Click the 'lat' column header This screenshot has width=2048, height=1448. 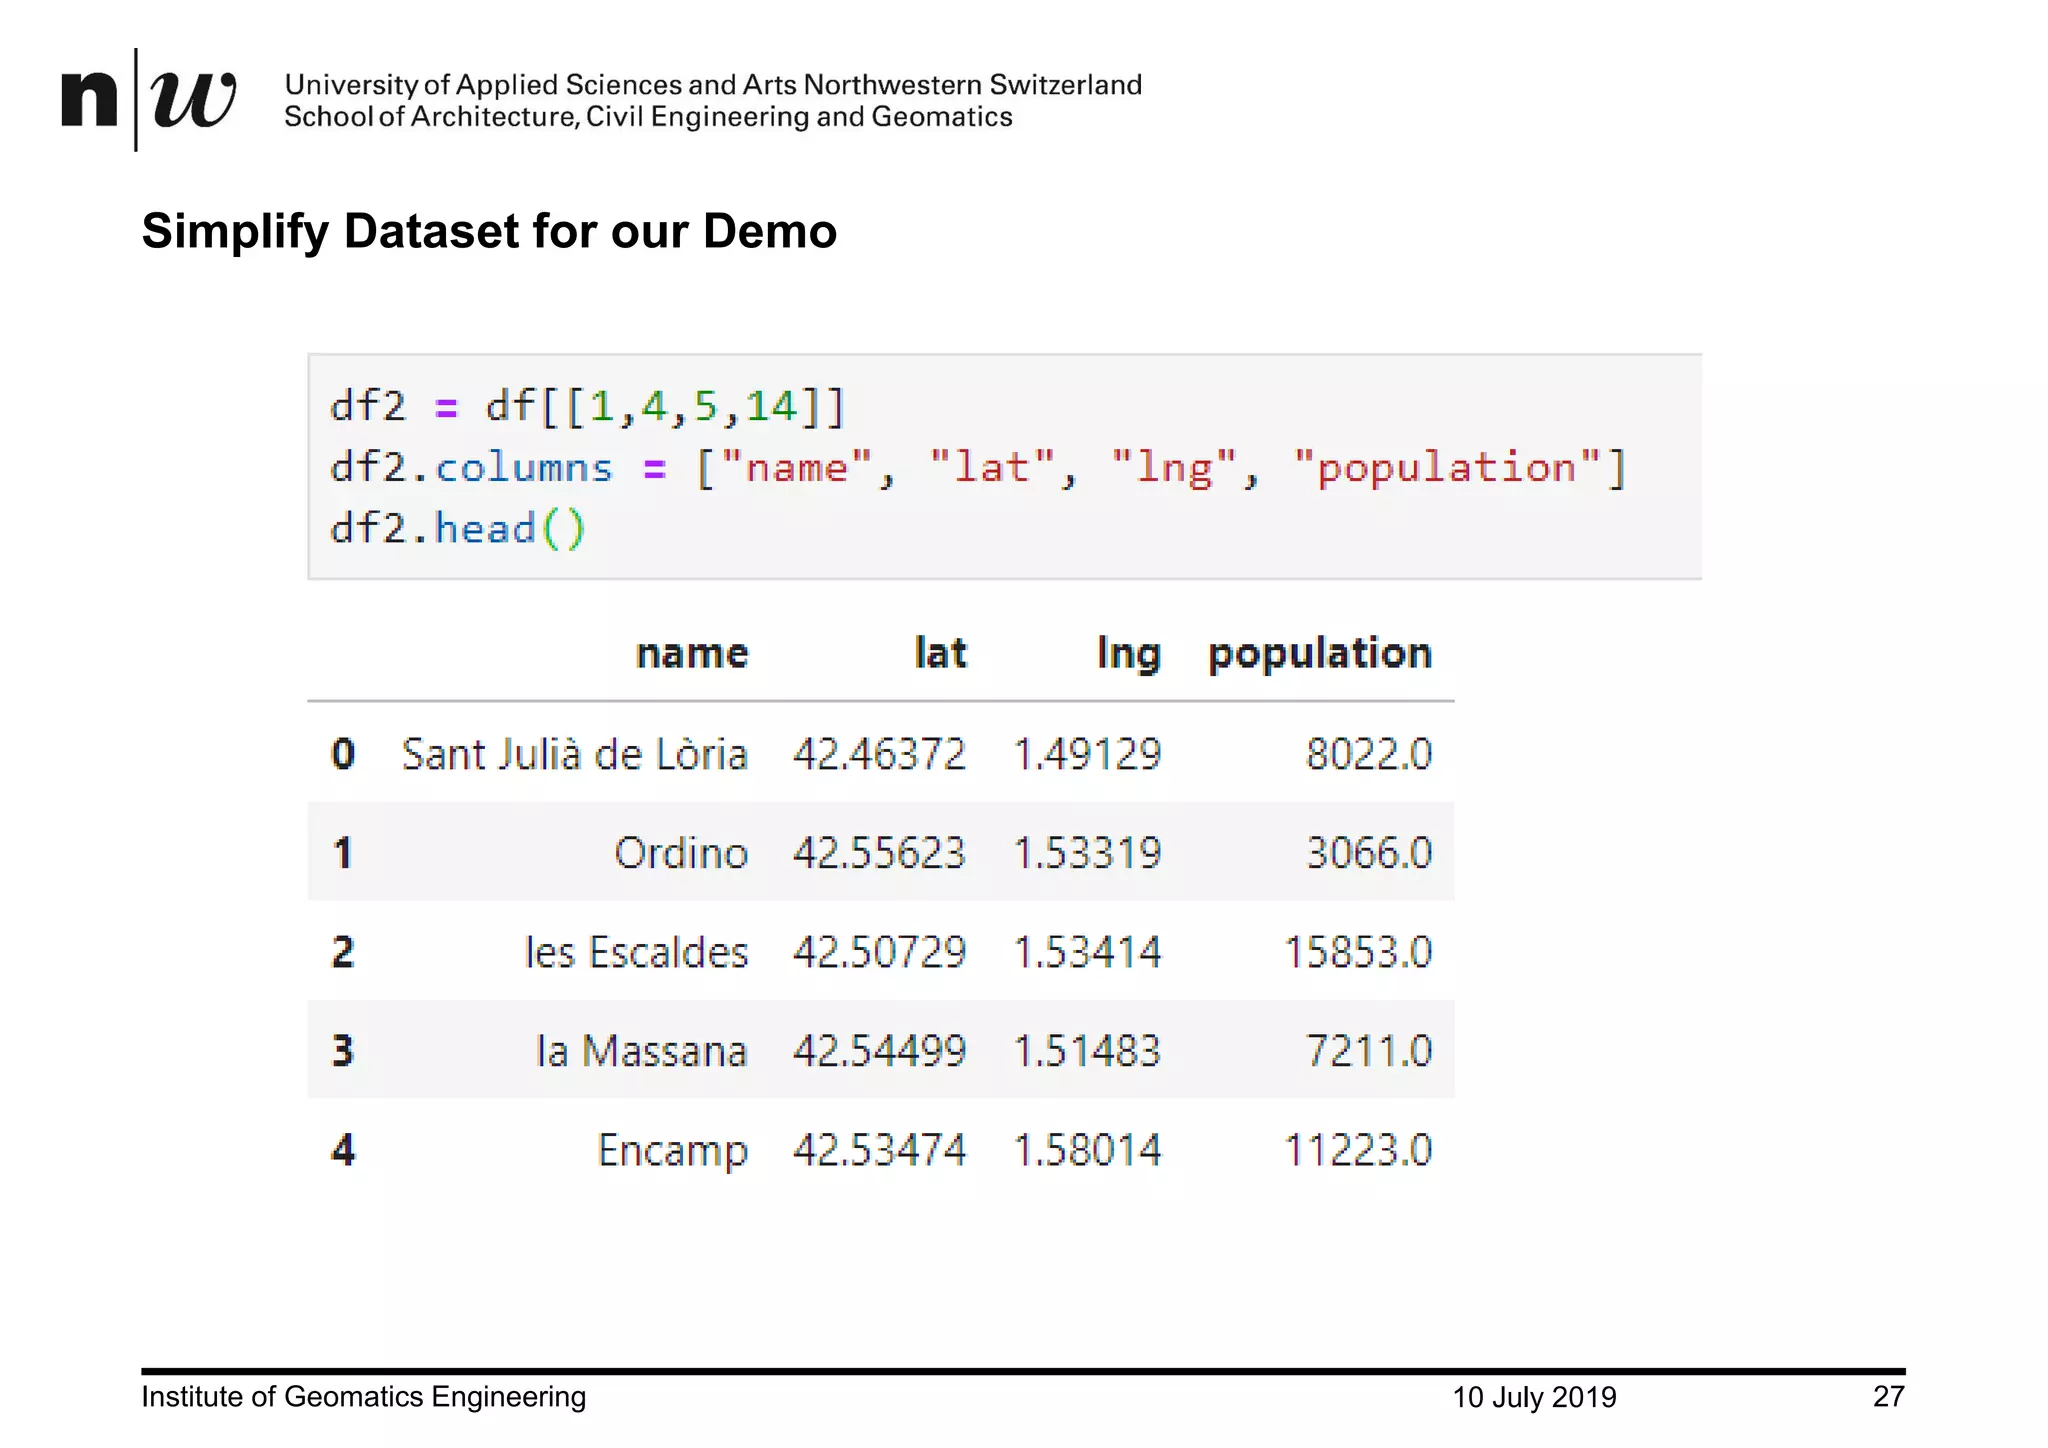[x=941, y=652]
